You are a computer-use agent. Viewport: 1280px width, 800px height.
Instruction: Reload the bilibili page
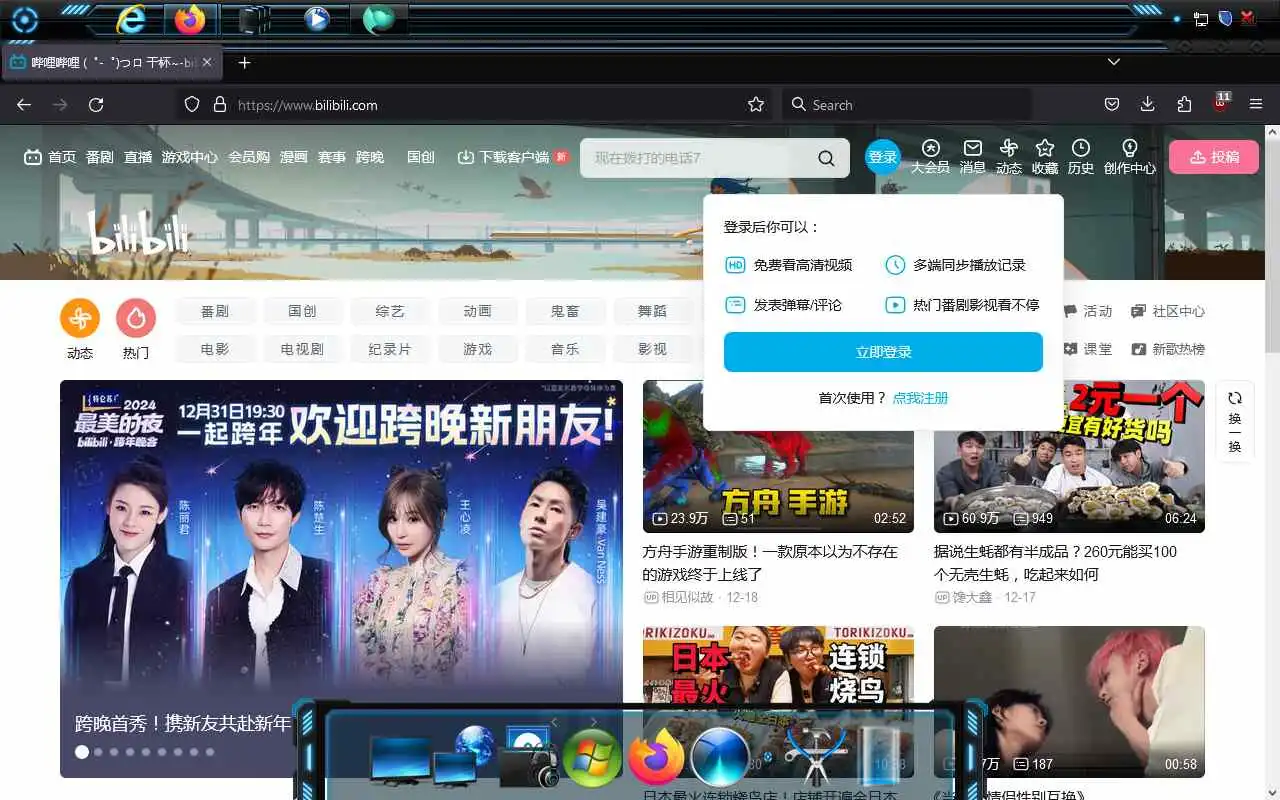96,105
